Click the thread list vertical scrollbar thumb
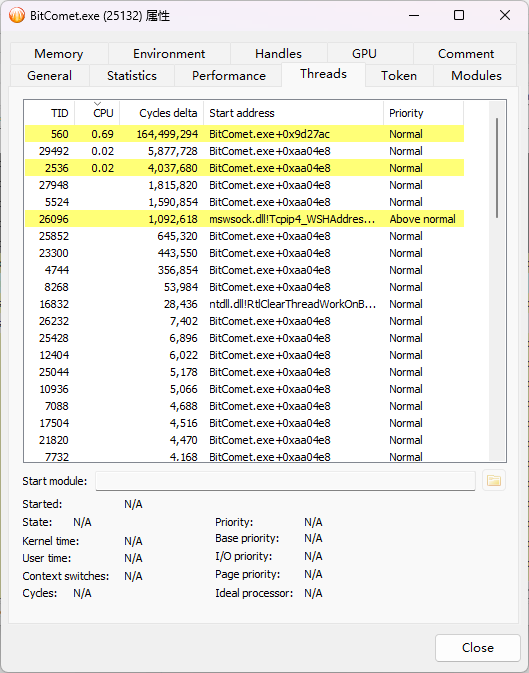 [x=497, y=168]
